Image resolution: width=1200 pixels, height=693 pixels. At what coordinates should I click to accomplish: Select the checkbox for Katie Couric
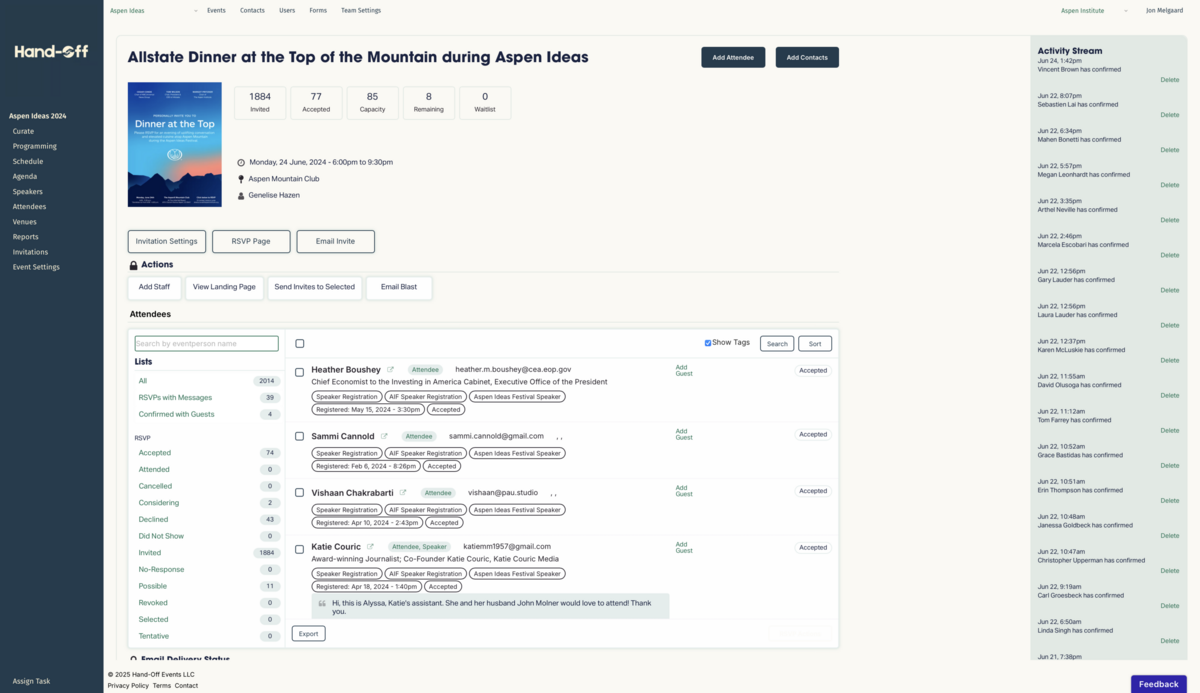(300, 549)
